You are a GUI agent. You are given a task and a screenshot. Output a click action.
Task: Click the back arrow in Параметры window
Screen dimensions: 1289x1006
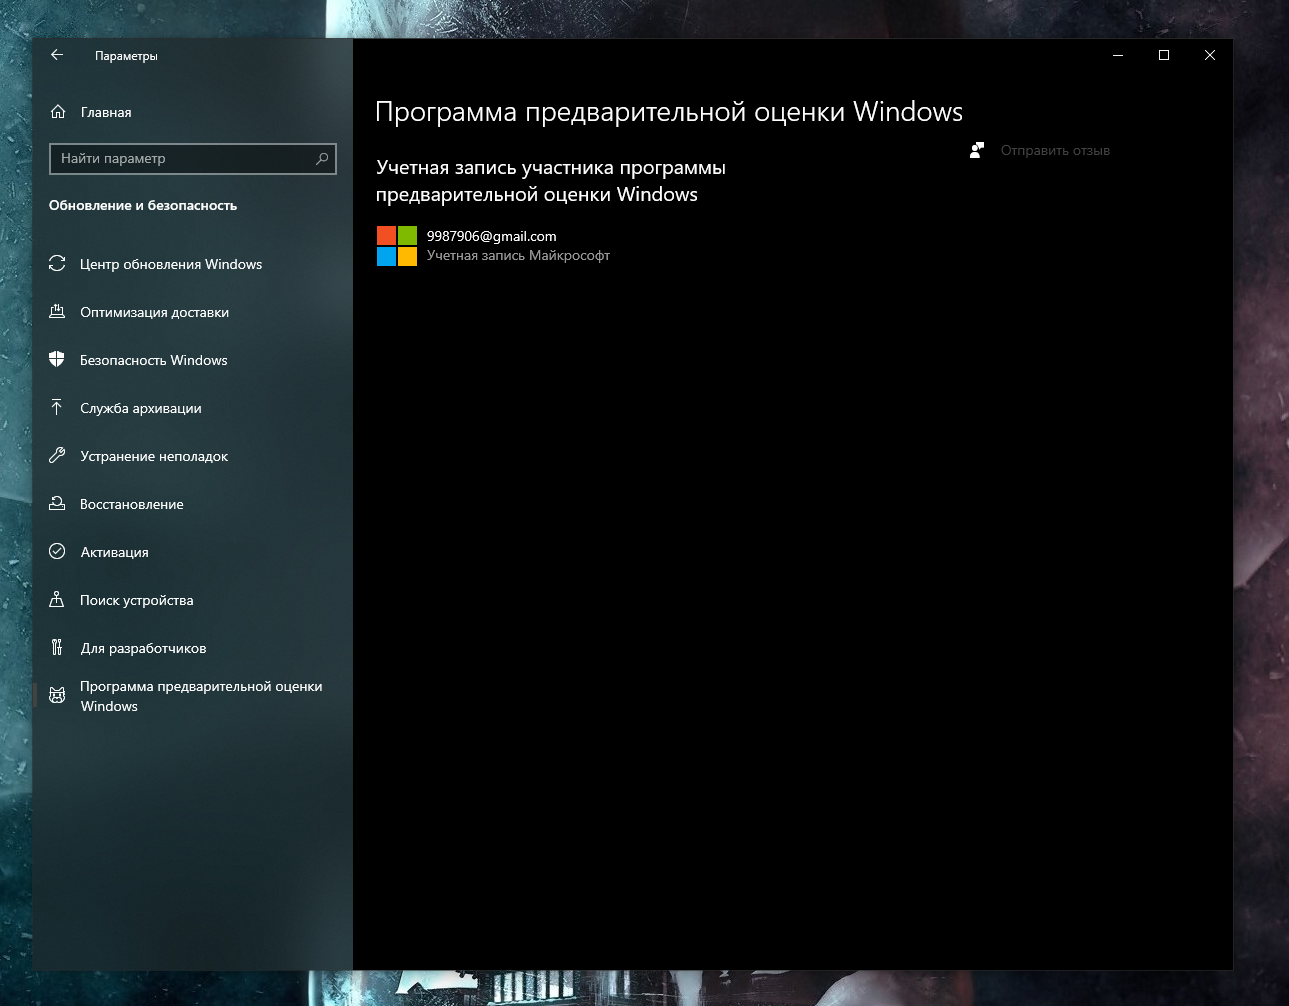(x=57, y=55)
